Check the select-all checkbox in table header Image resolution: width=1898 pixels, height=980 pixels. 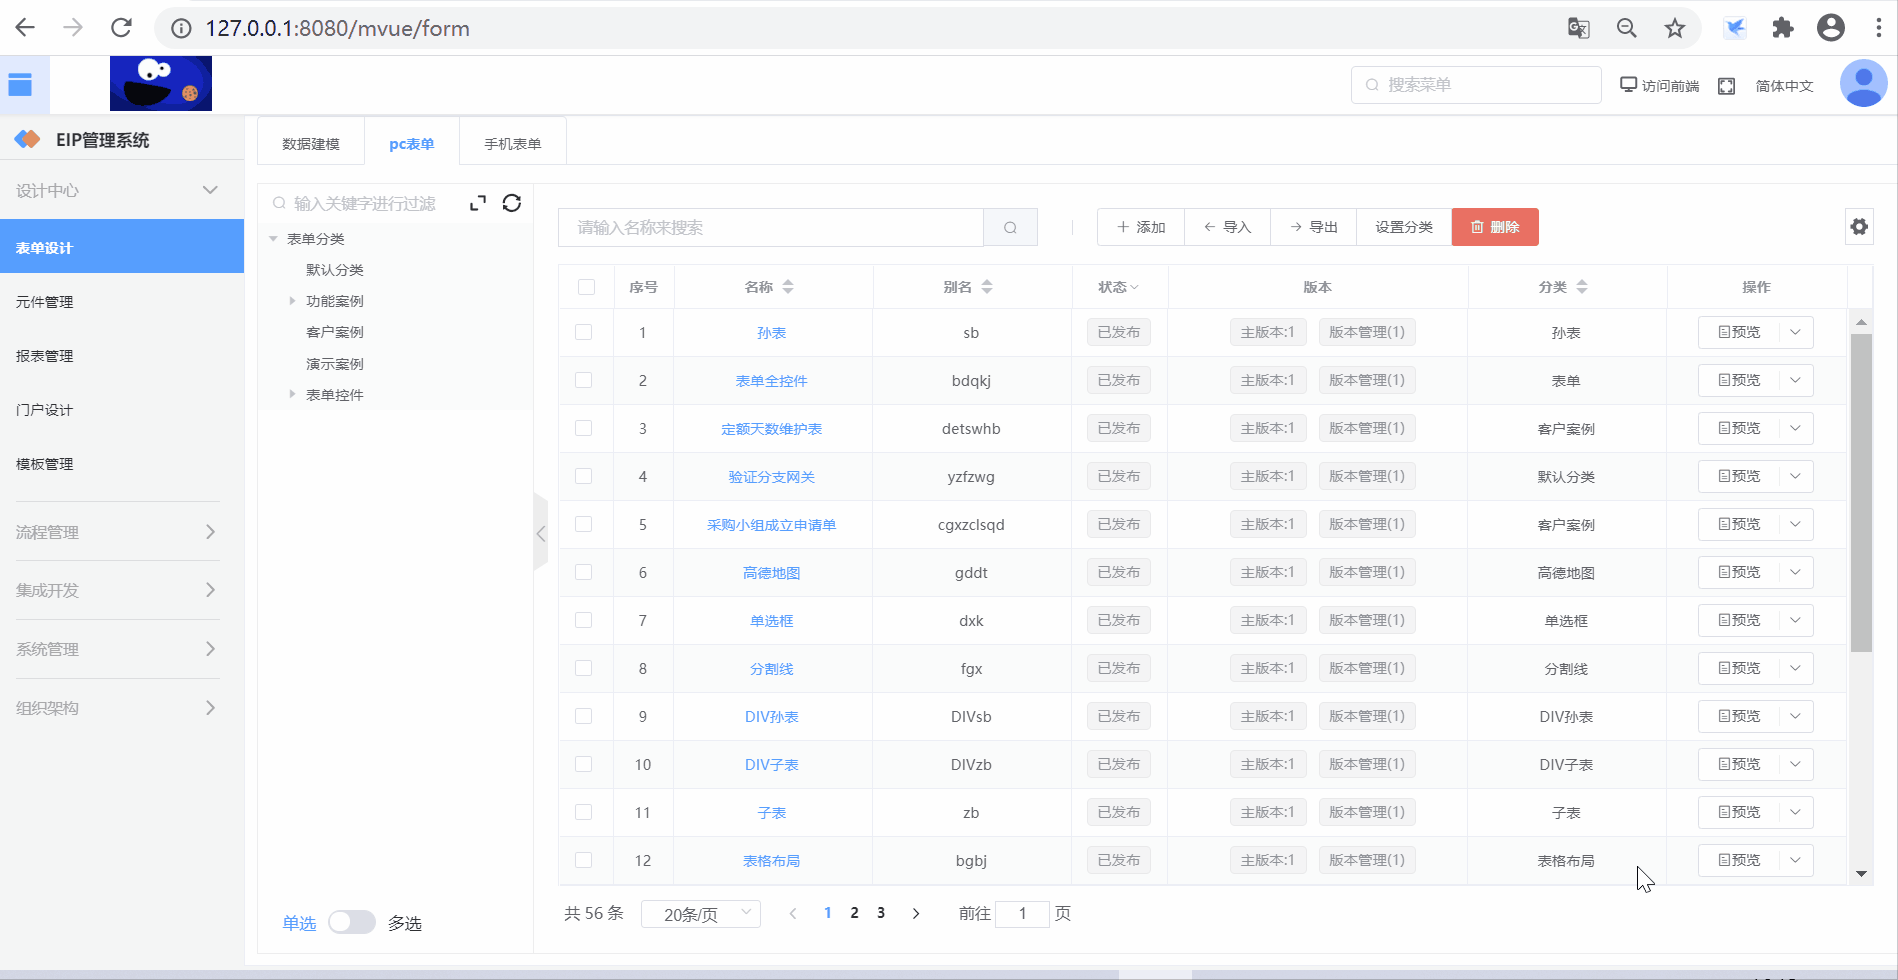(586, 287)
